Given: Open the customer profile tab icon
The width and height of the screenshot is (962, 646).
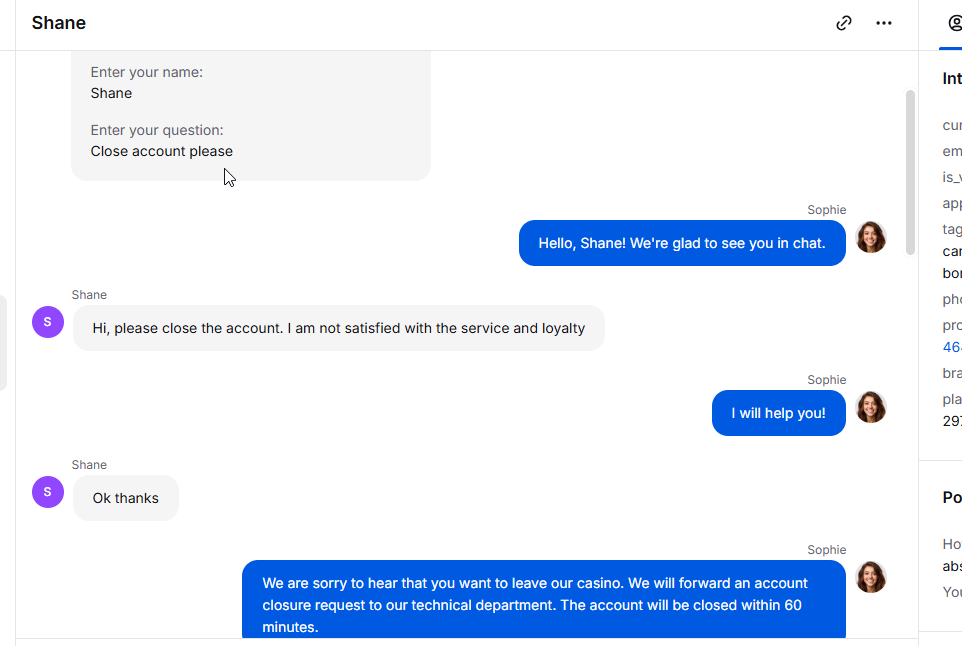Looking at the screenshot, I should 955,23.
